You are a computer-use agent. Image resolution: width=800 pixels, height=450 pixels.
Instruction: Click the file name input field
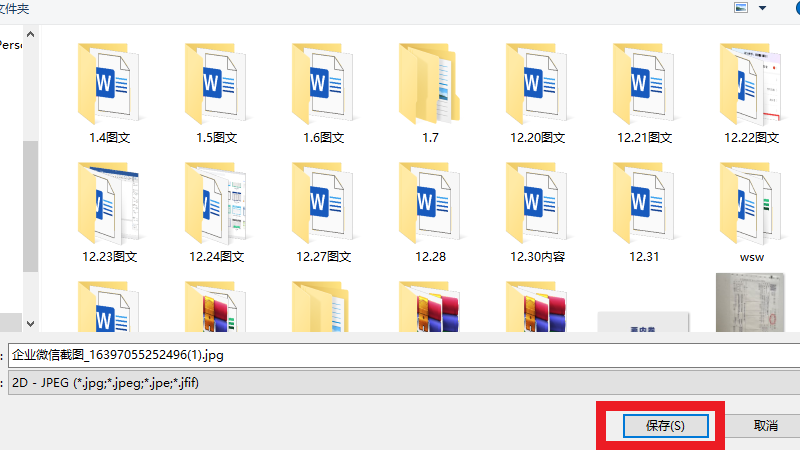click(x=400, y=354)
